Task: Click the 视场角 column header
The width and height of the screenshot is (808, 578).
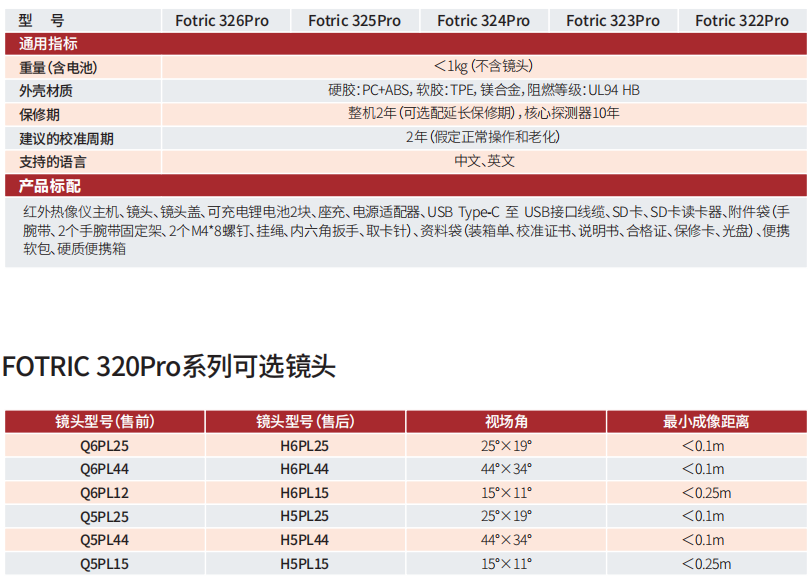Action: 506,421
